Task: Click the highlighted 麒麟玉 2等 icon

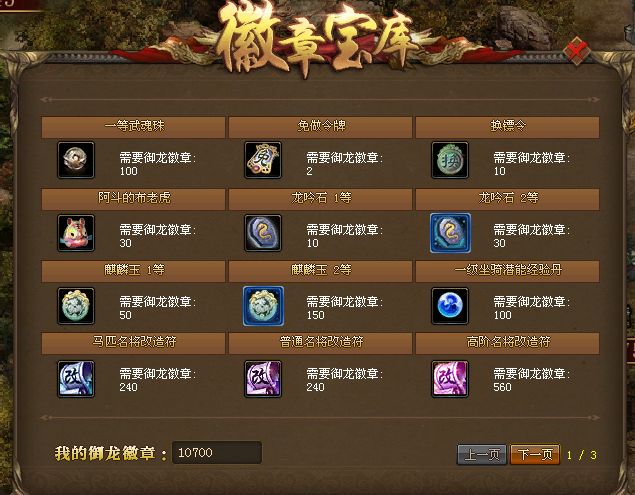Action: point(263,306)
